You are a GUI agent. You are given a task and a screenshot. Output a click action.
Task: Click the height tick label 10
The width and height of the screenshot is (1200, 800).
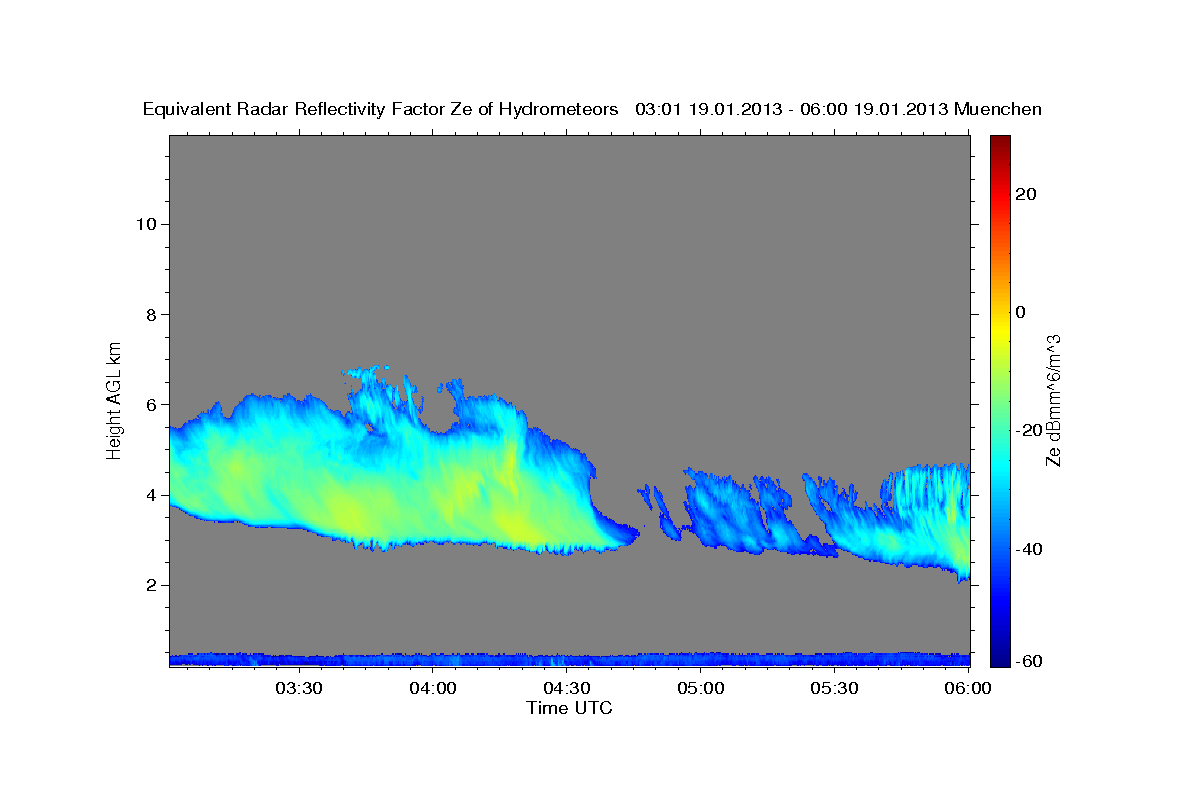click(x=147, y=224)
